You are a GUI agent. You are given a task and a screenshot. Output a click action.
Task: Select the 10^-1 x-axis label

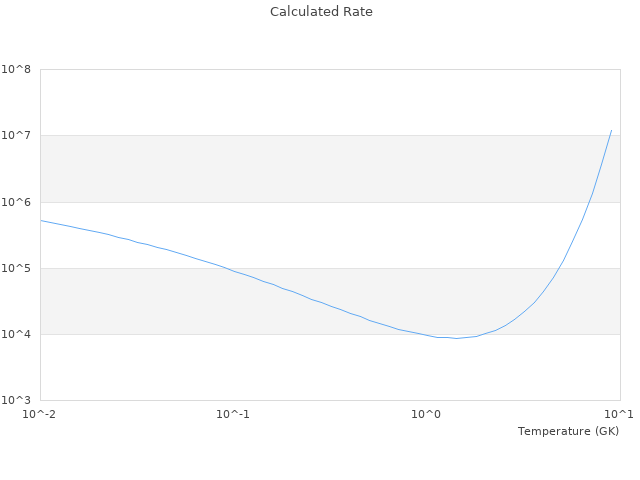click(233, 414)
